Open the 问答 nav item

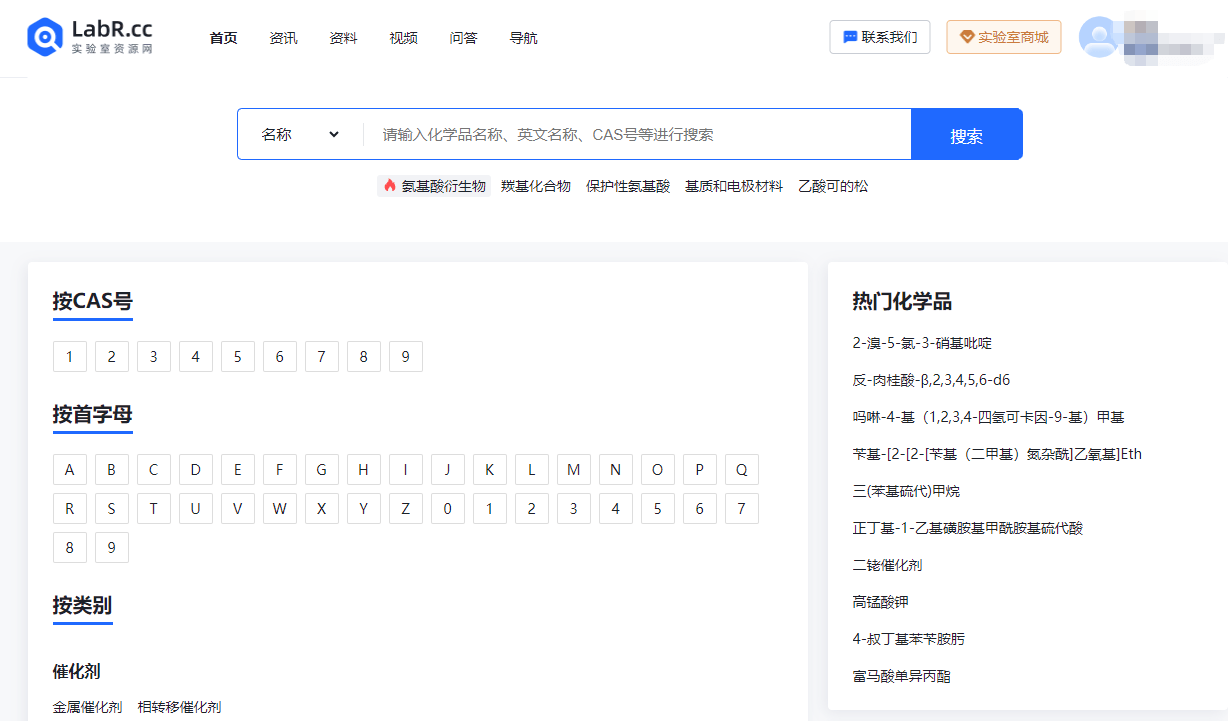point(464,38)
